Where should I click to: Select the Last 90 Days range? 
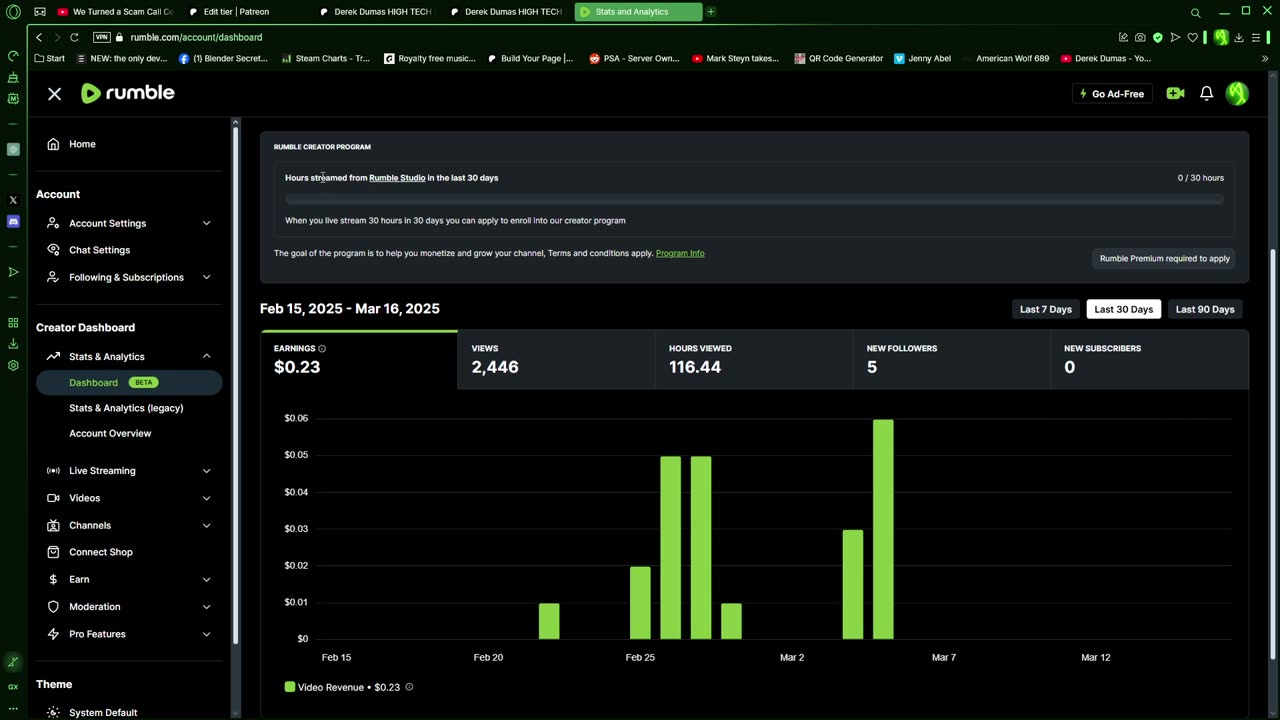pyautogui.click(x=1205, y=309)
